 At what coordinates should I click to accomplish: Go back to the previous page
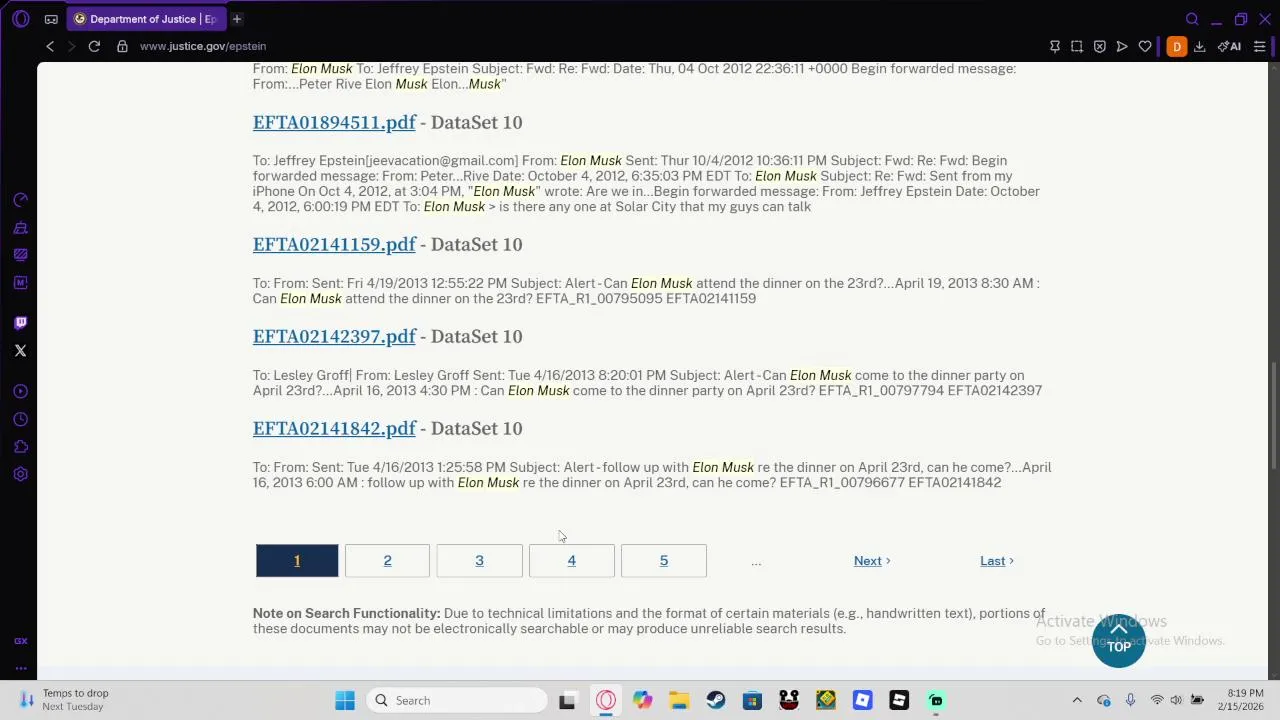pyautogui.click(x=50, y=46)
